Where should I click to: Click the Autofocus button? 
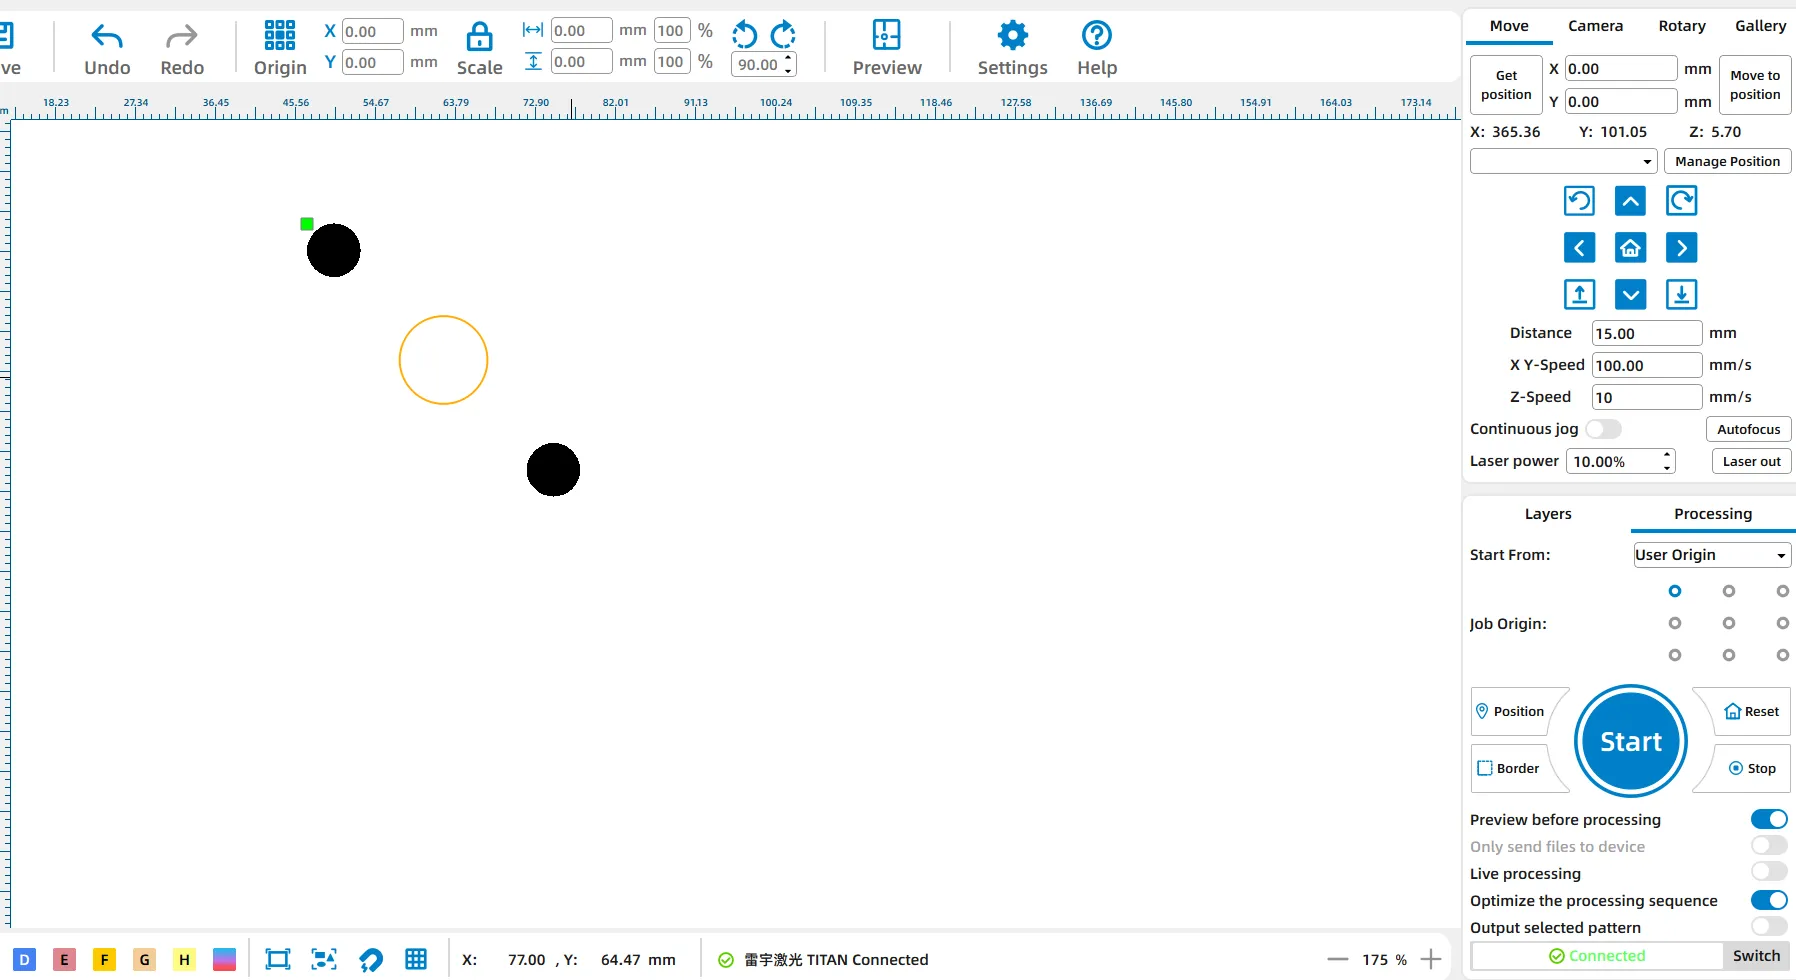coord(1748,429)
